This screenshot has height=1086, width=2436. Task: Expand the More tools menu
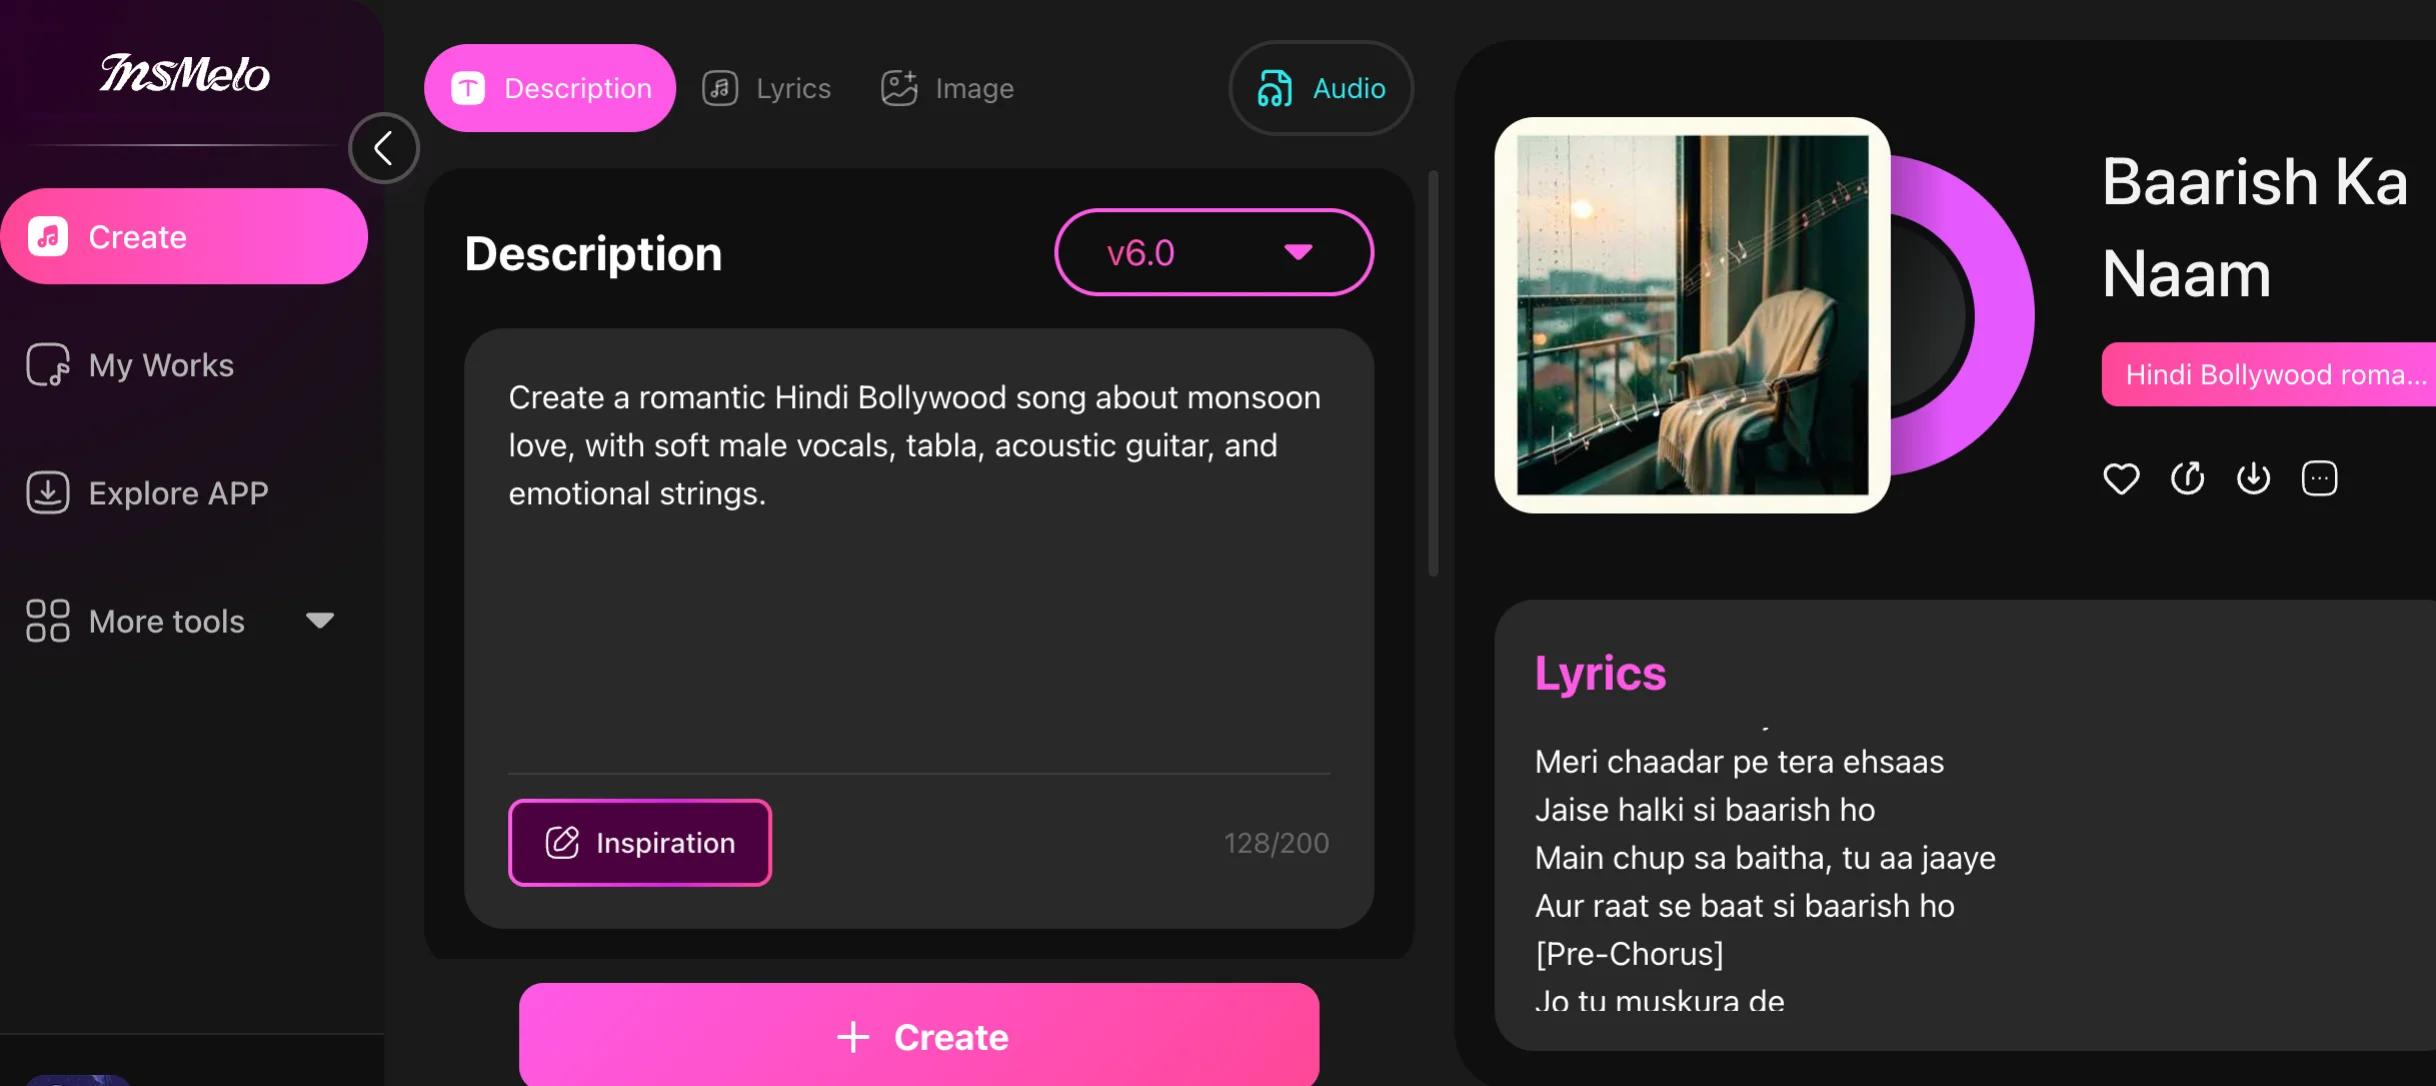click(x=180, y=621)
